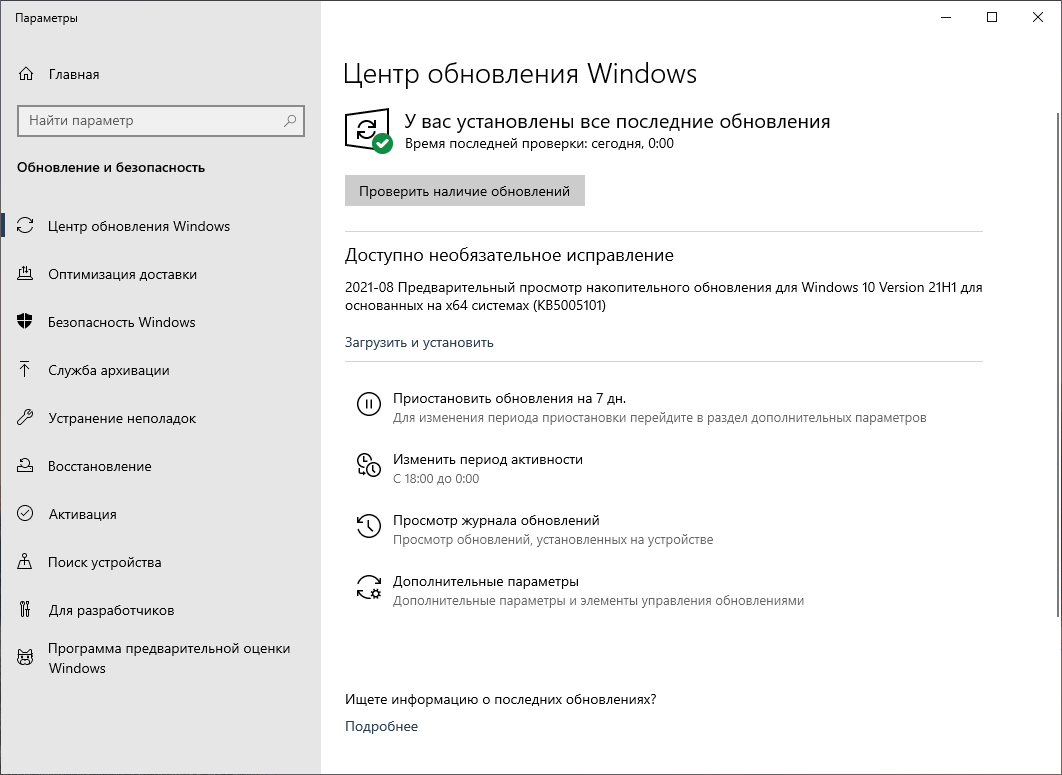The image size is (1062, 775).
Task: Open Центр обновления Windows section
Action: click(x=139, y=226)
